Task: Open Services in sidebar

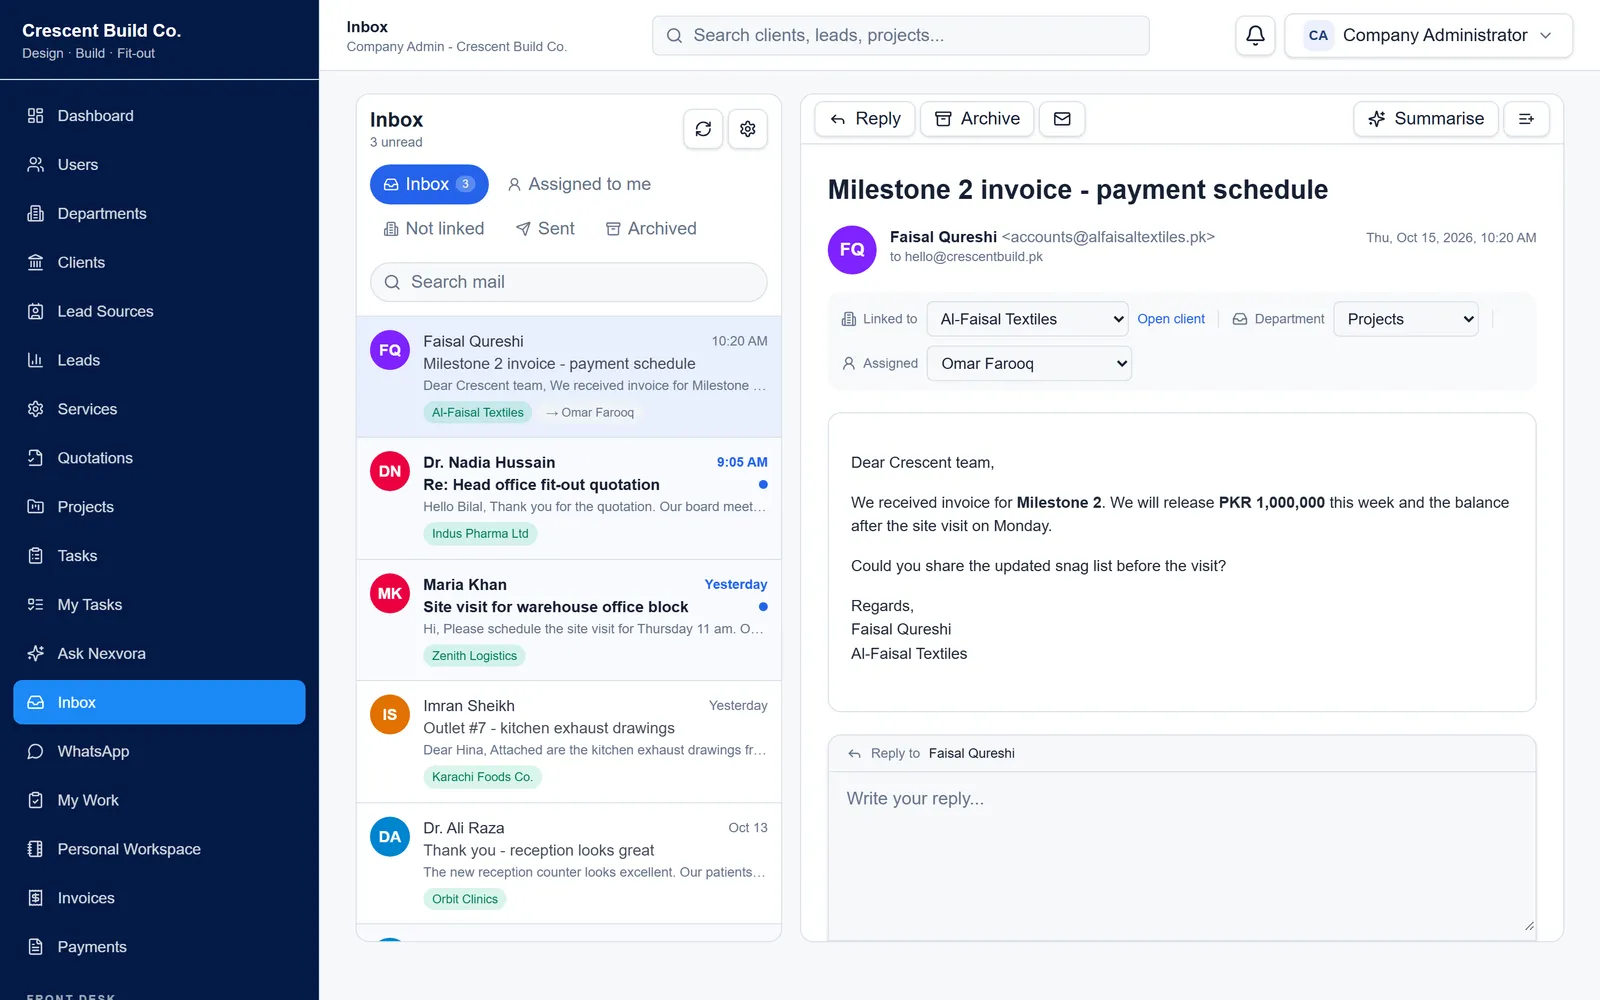Action: 160,409
